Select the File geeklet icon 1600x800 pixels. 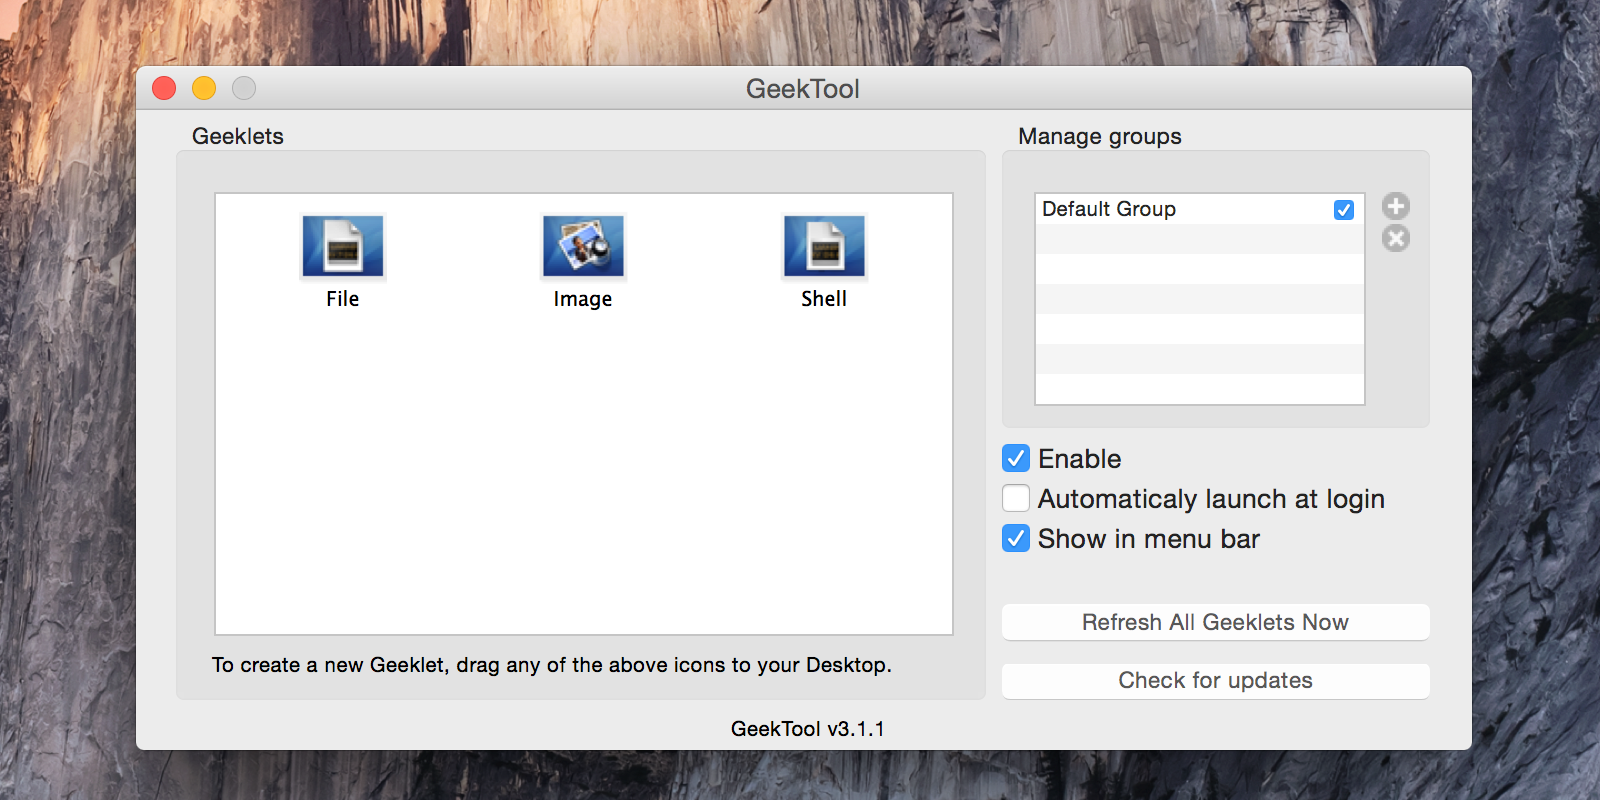(x=343, y=246)
